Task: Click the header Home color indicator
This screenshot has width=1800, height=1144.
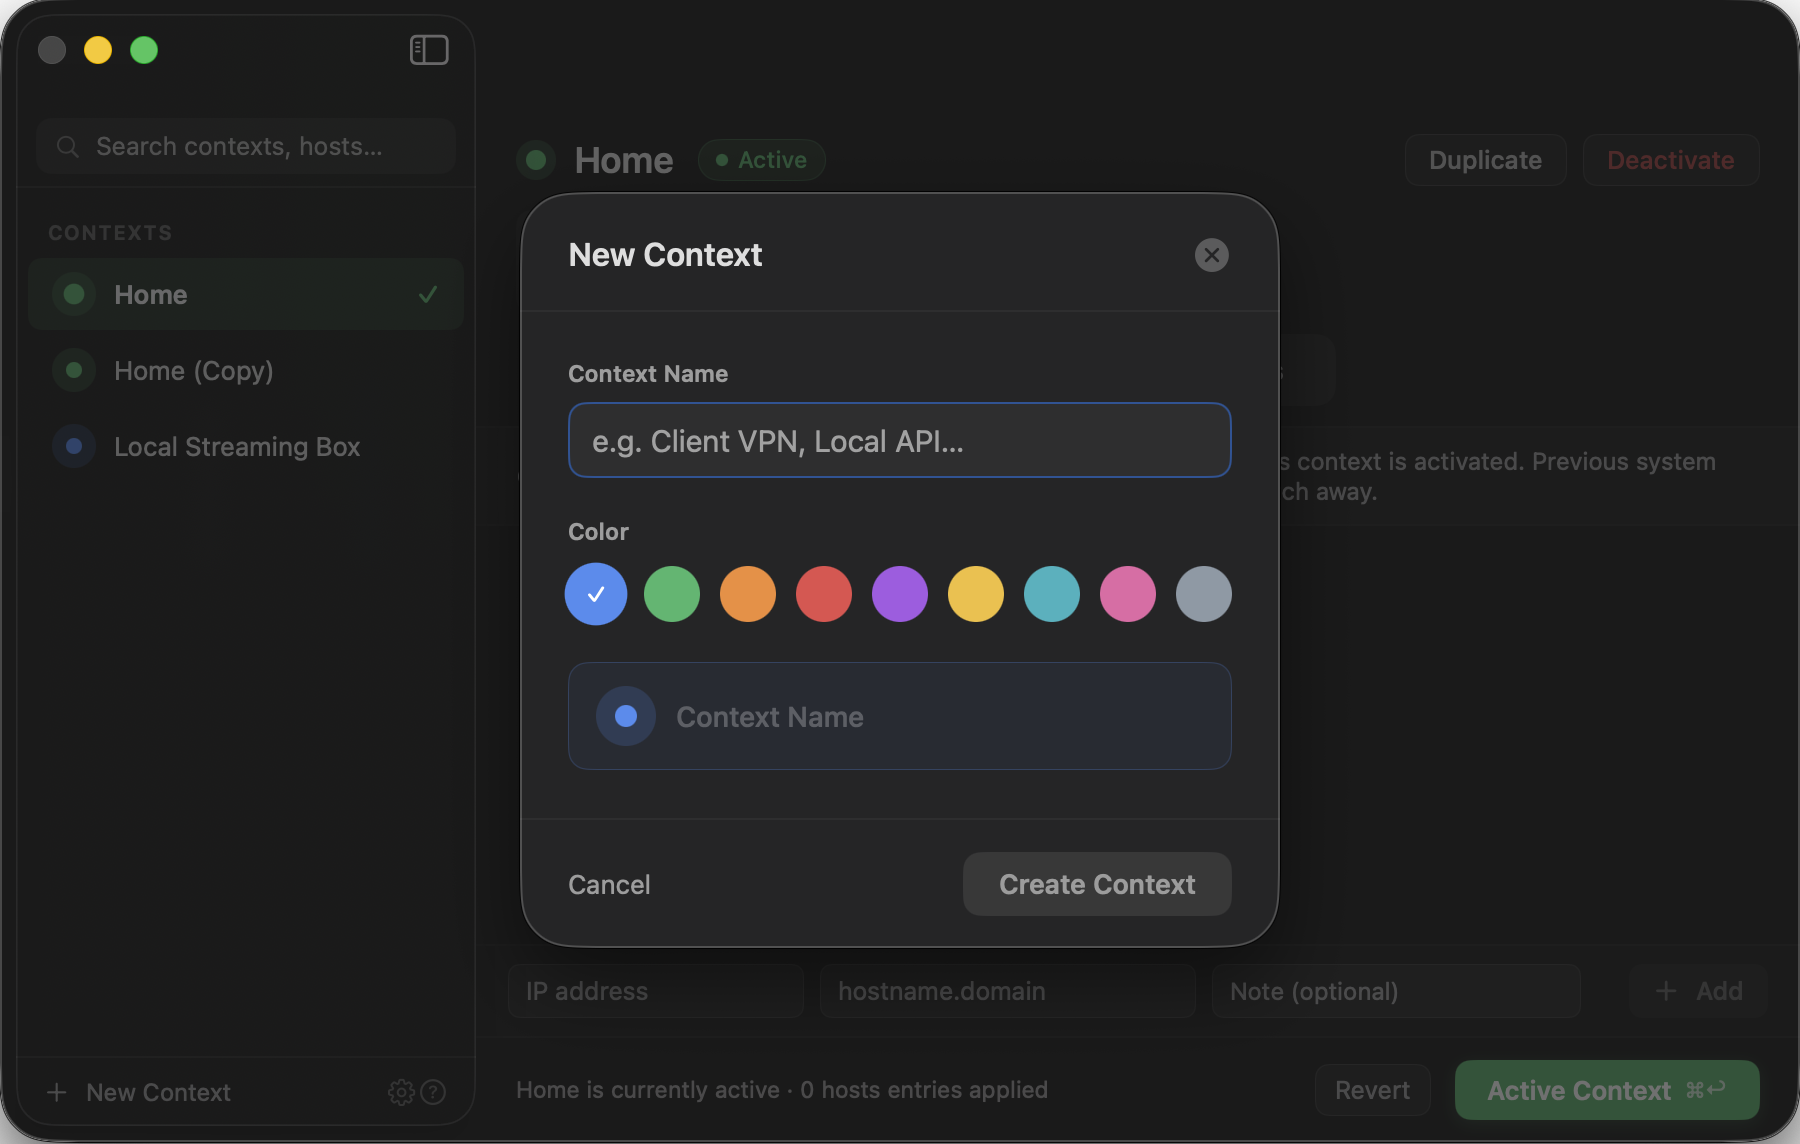Action: [536, 160]
